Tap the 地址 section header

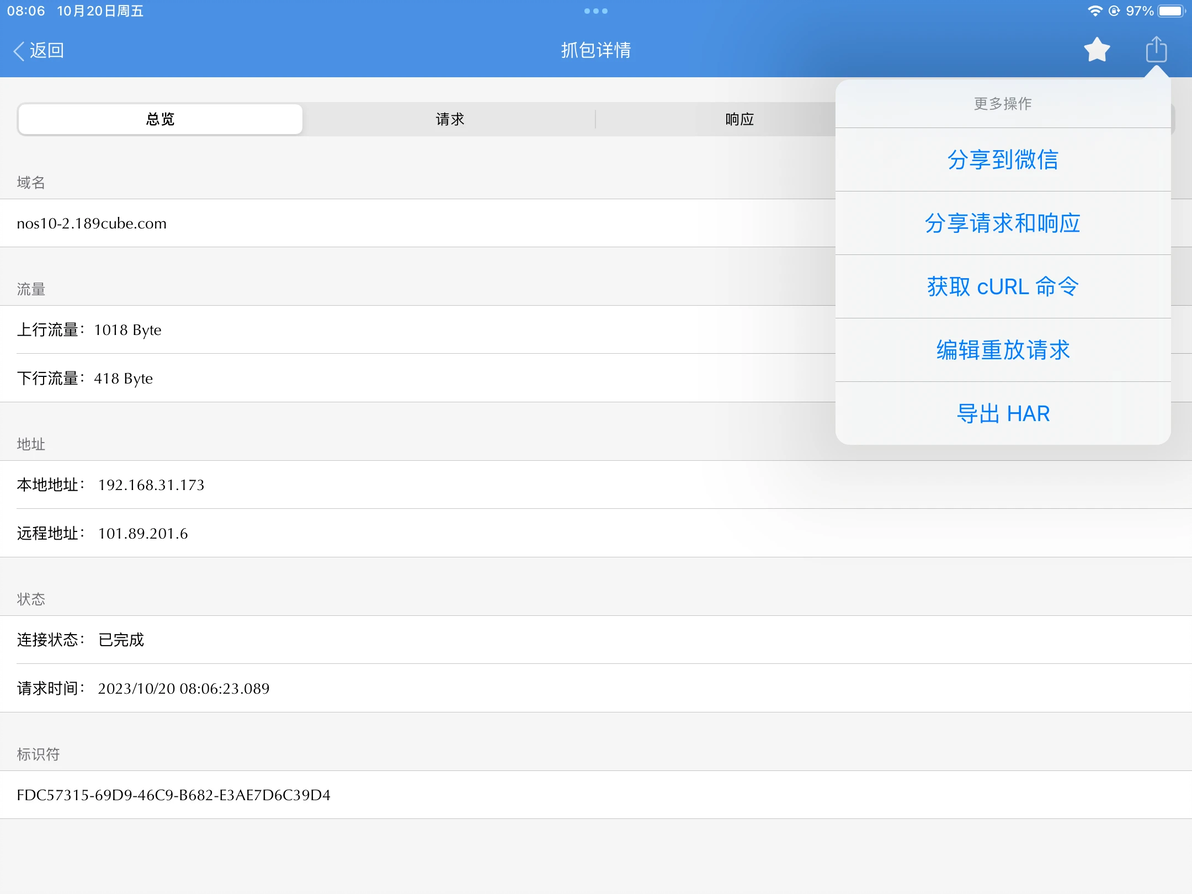tap(31, 444)
